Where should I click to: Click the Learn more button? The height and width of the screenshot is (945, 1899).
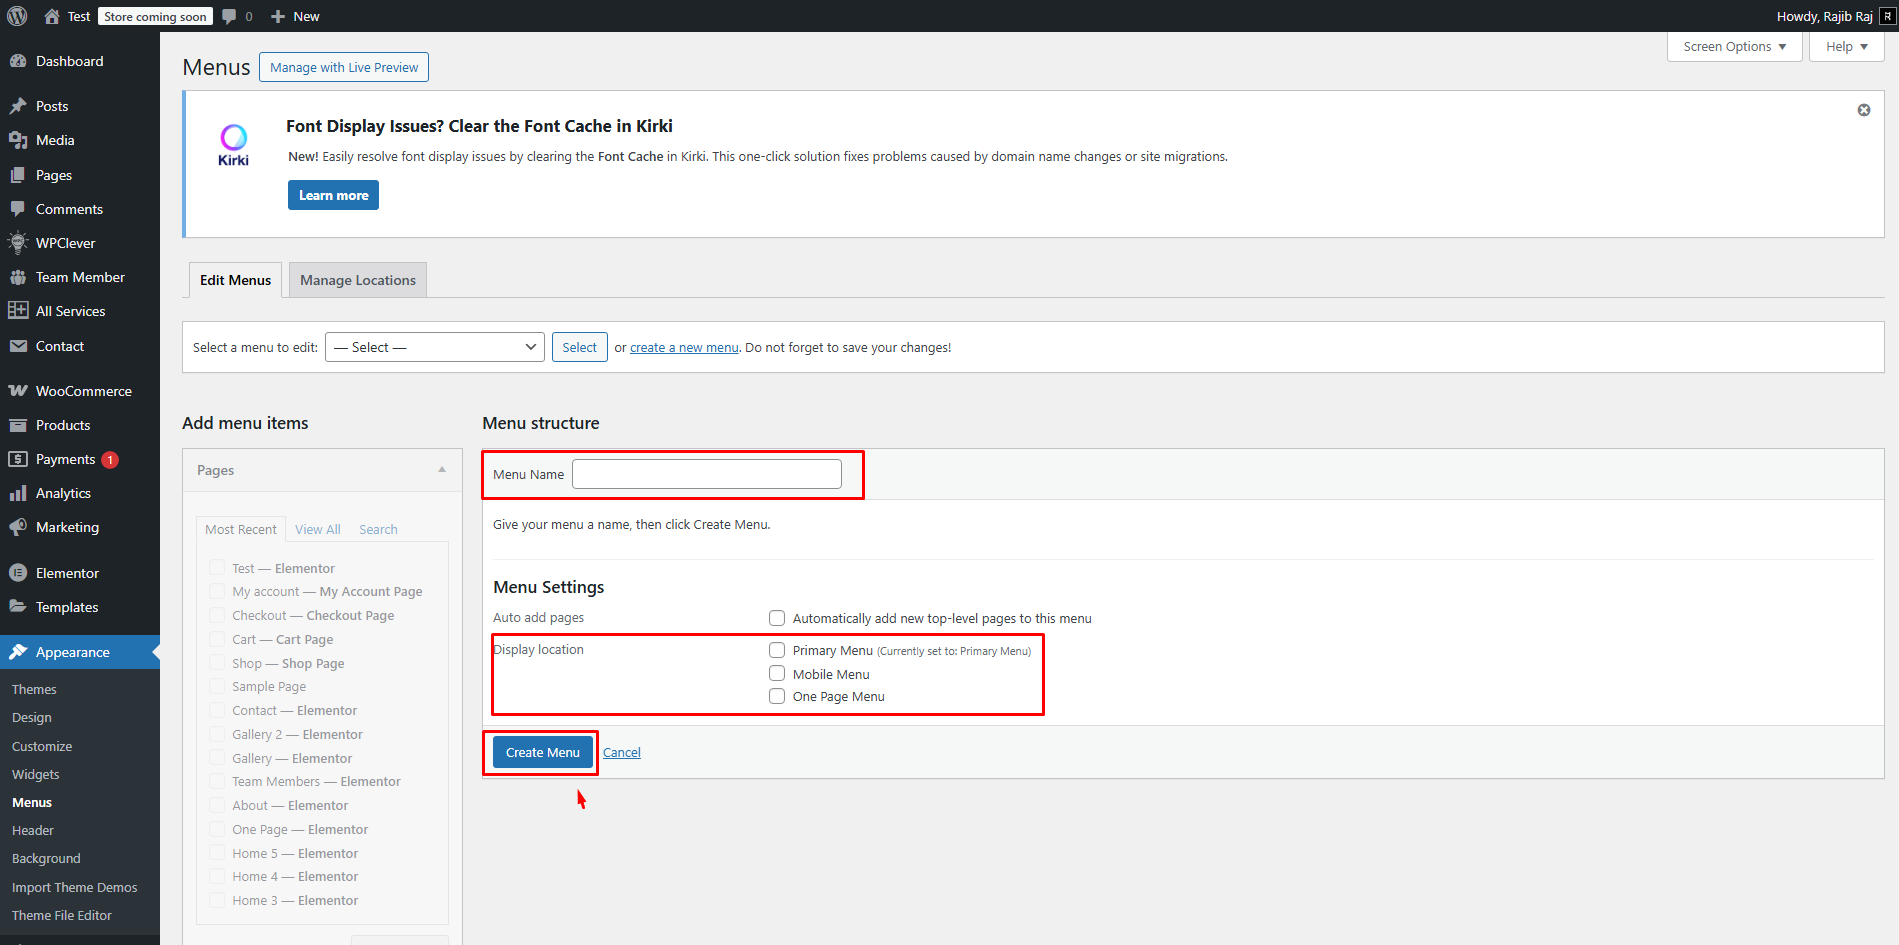click(333, 195)
